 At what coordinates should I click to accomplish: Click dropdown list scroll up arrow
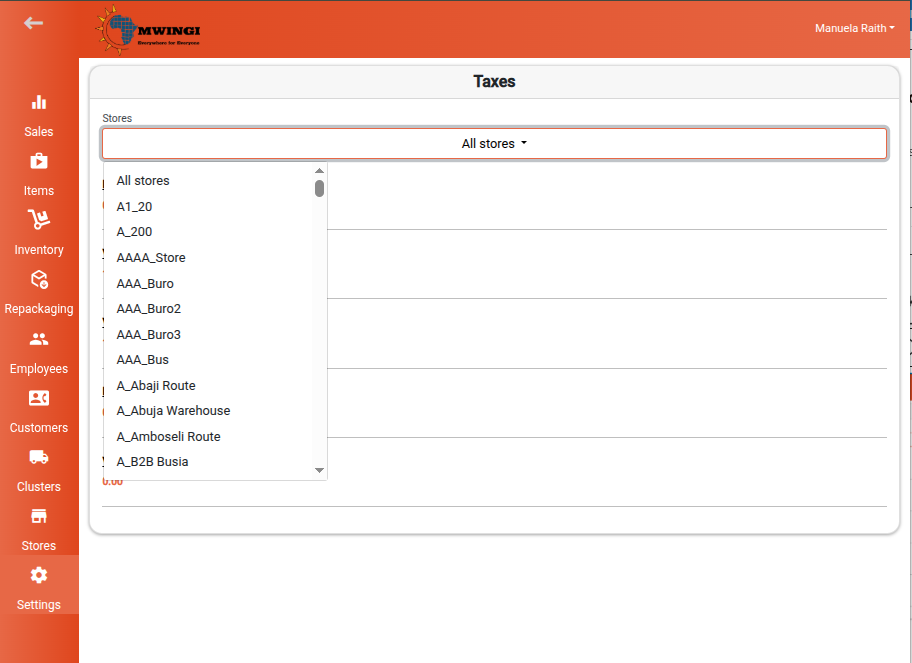(x=319, y=170)
